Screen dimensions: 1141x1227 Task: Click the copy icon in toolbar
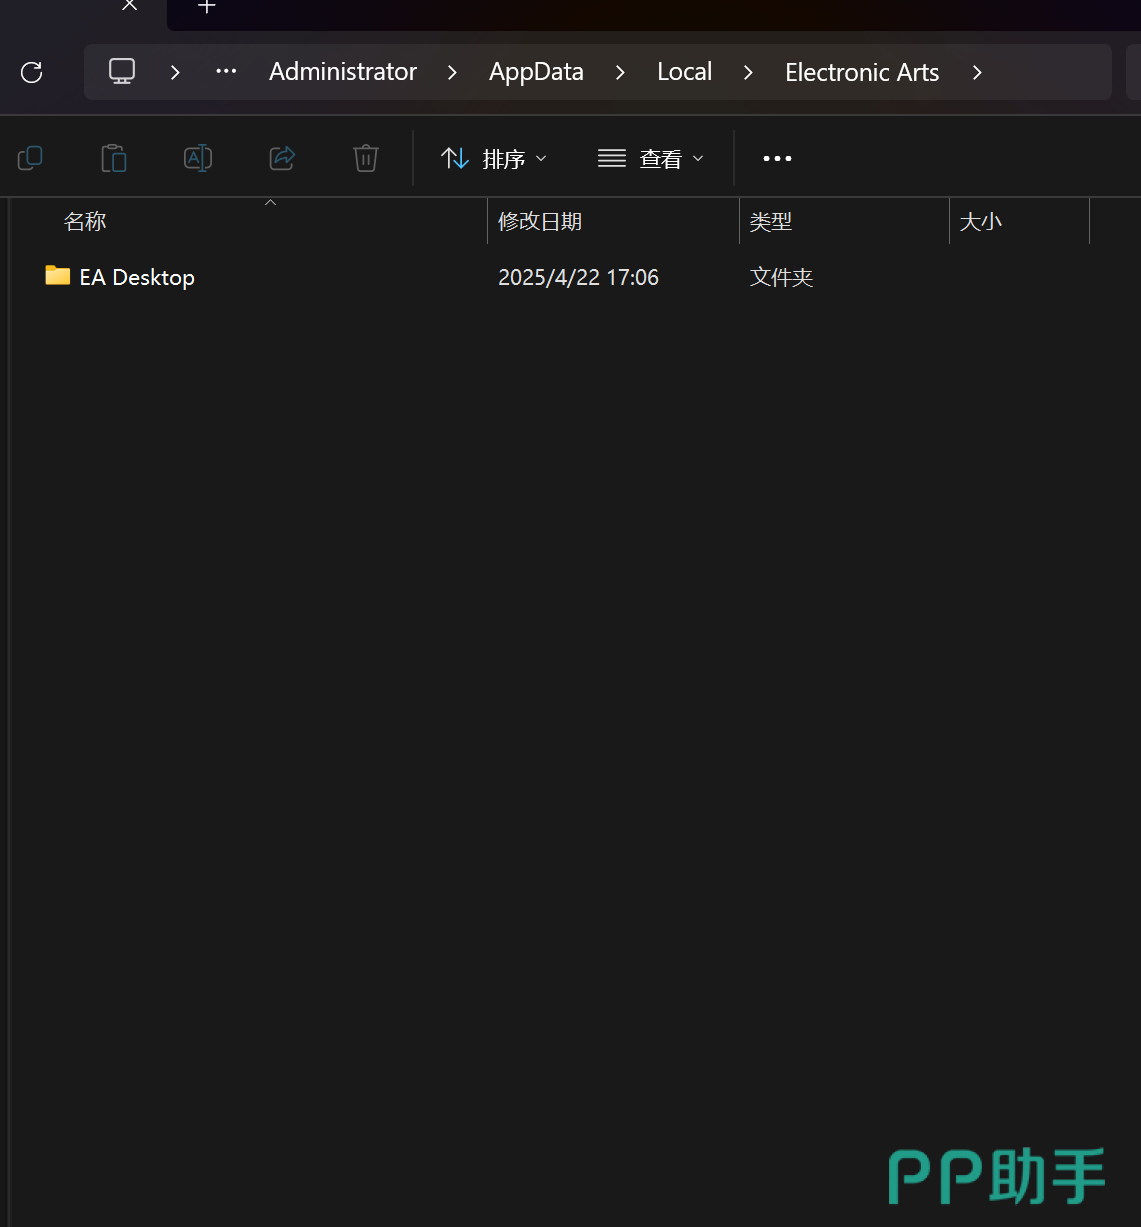coord(30,158)
